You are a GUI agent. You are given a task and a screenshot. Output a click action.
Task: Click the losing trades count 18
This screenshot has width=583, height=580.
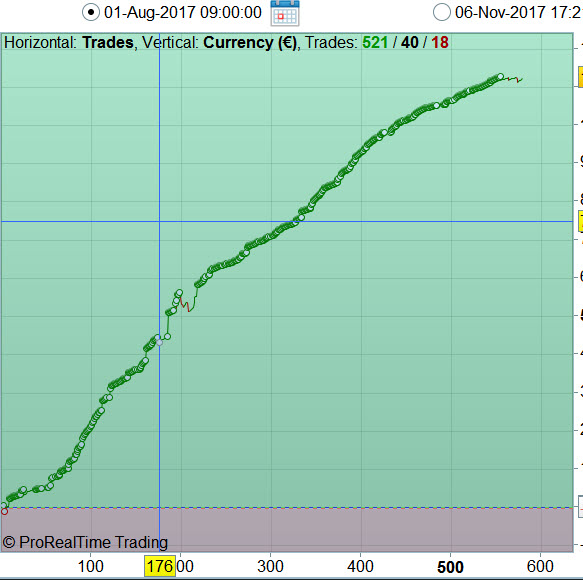440,42
